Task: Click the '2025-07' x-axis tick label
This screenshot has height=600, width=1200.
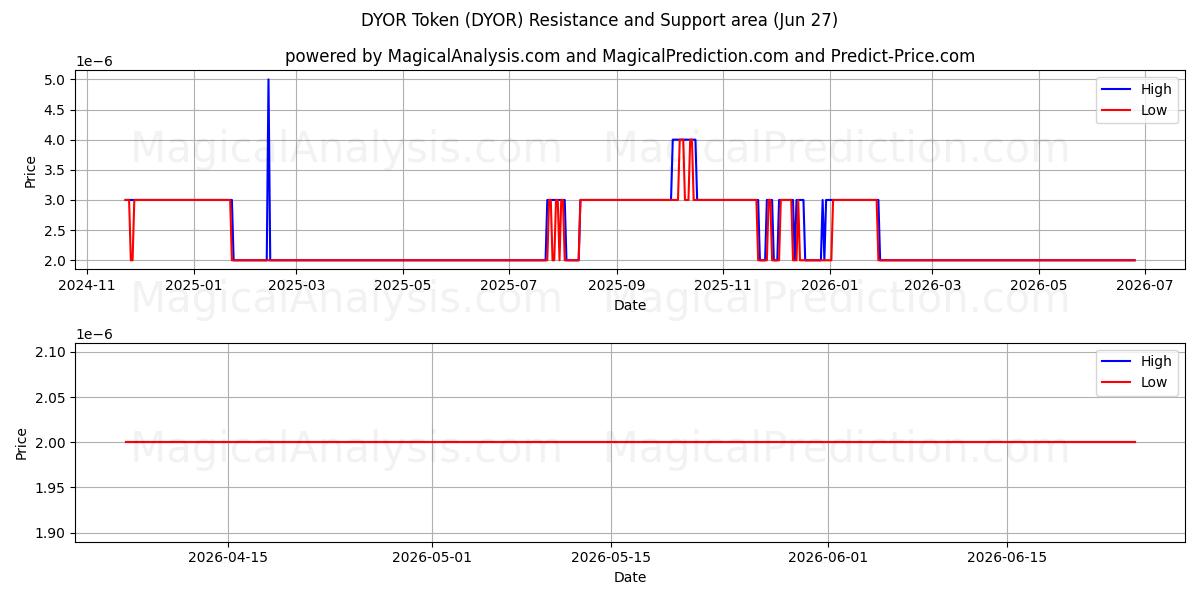Action: click(x=509, y=286)
